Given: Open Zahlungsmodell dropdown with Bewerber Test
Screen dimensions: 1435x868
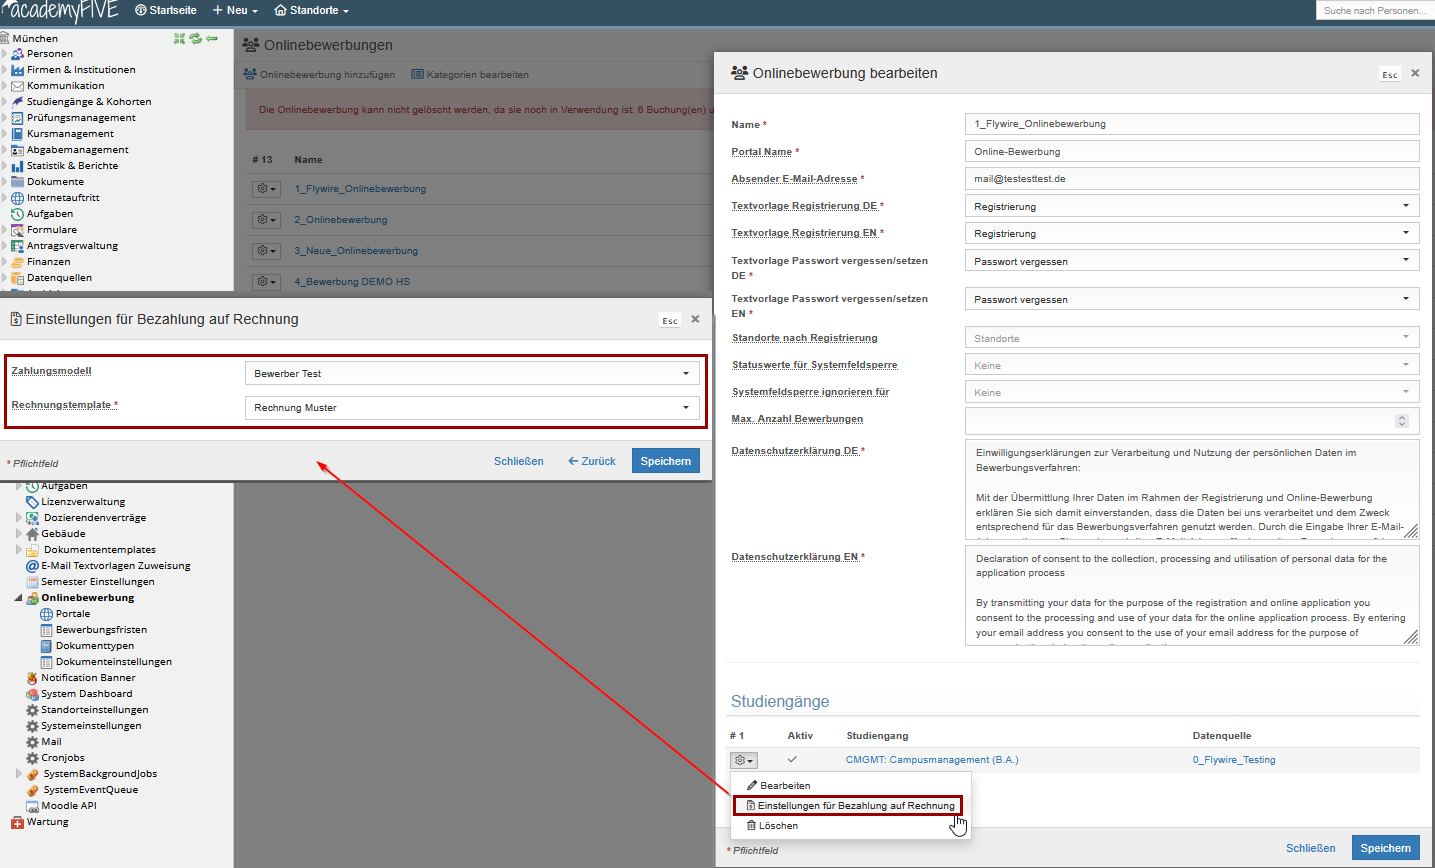Looking at the screenshot, I should [x=472, y=373].
